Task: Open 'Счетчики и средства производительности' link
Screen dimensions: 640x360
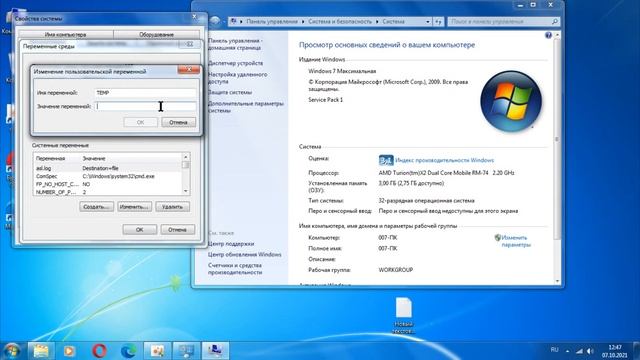Action: [x=235, y=269]
